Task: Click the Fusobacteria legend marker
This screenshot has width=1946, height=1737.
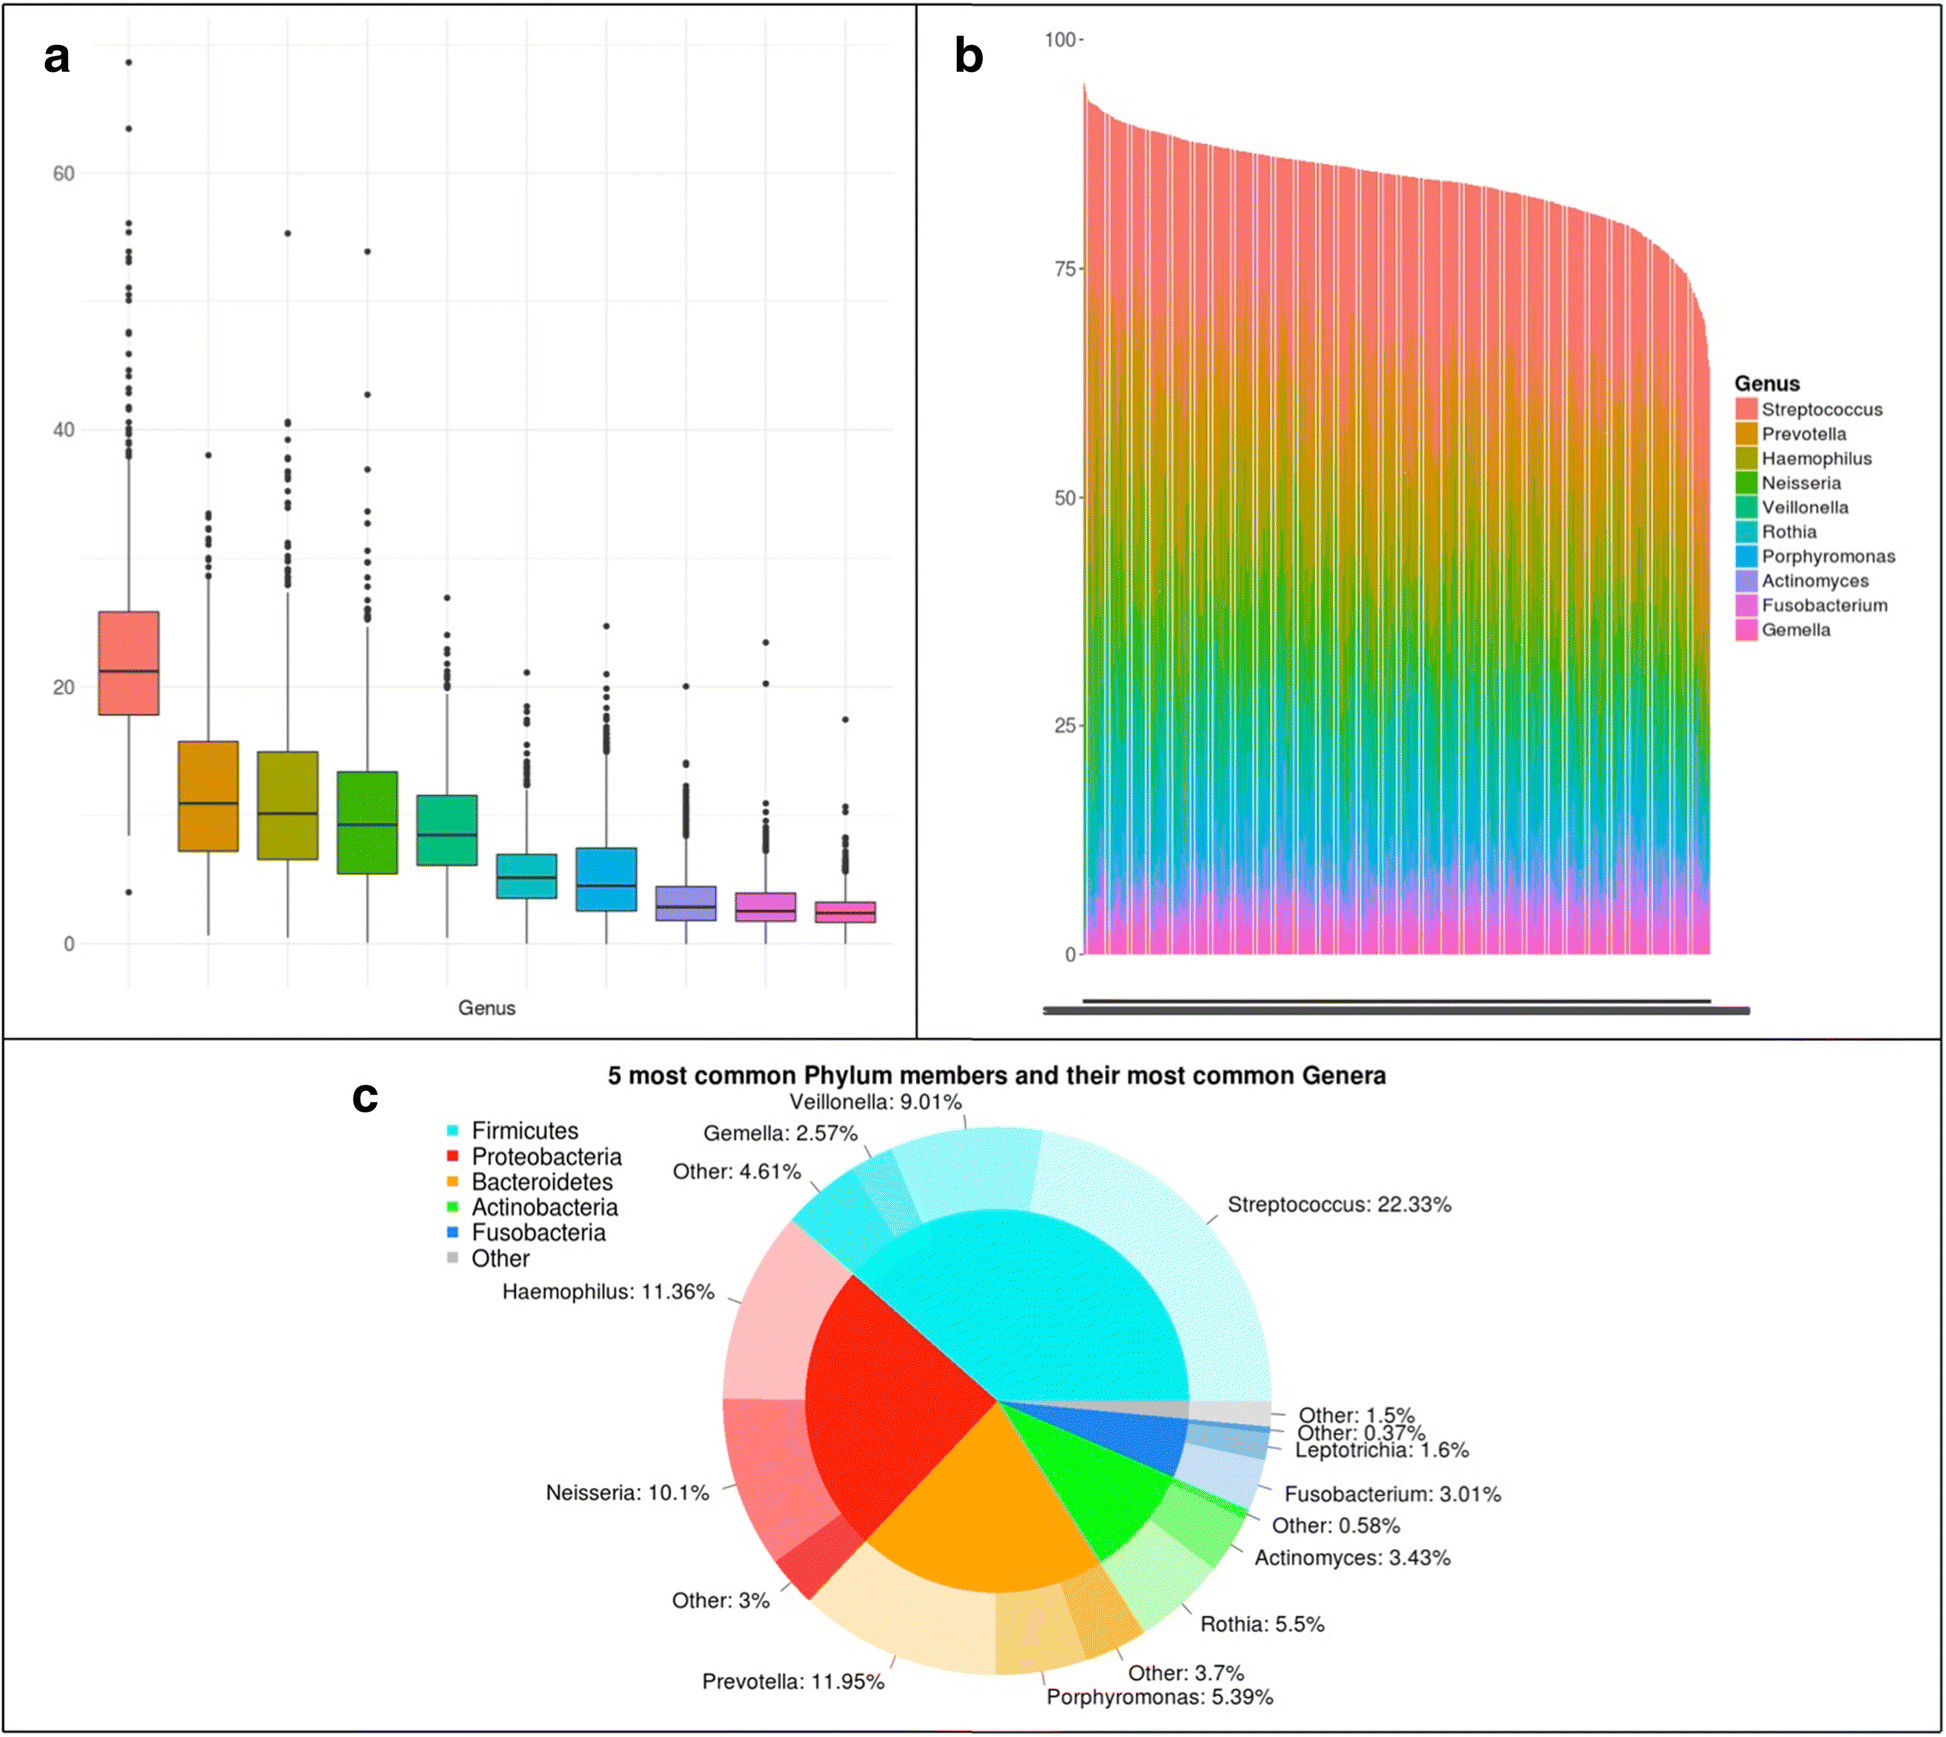Action: (452, 1233)
